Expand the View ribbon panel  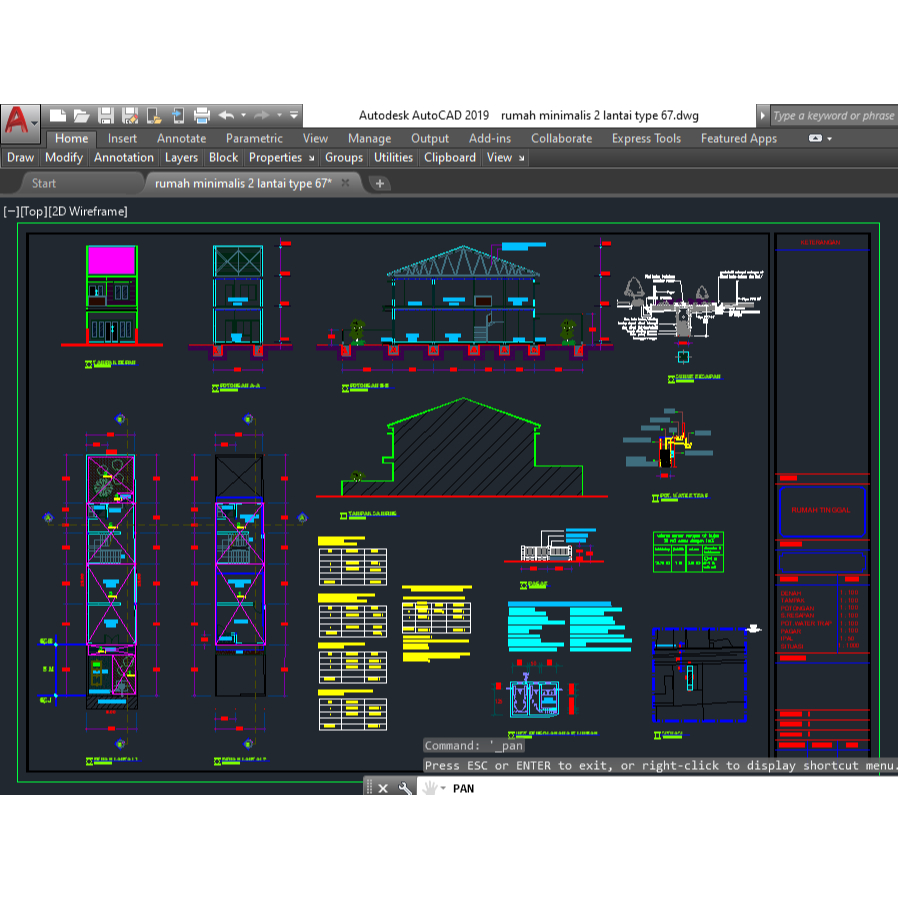click(x=499, y=157)
